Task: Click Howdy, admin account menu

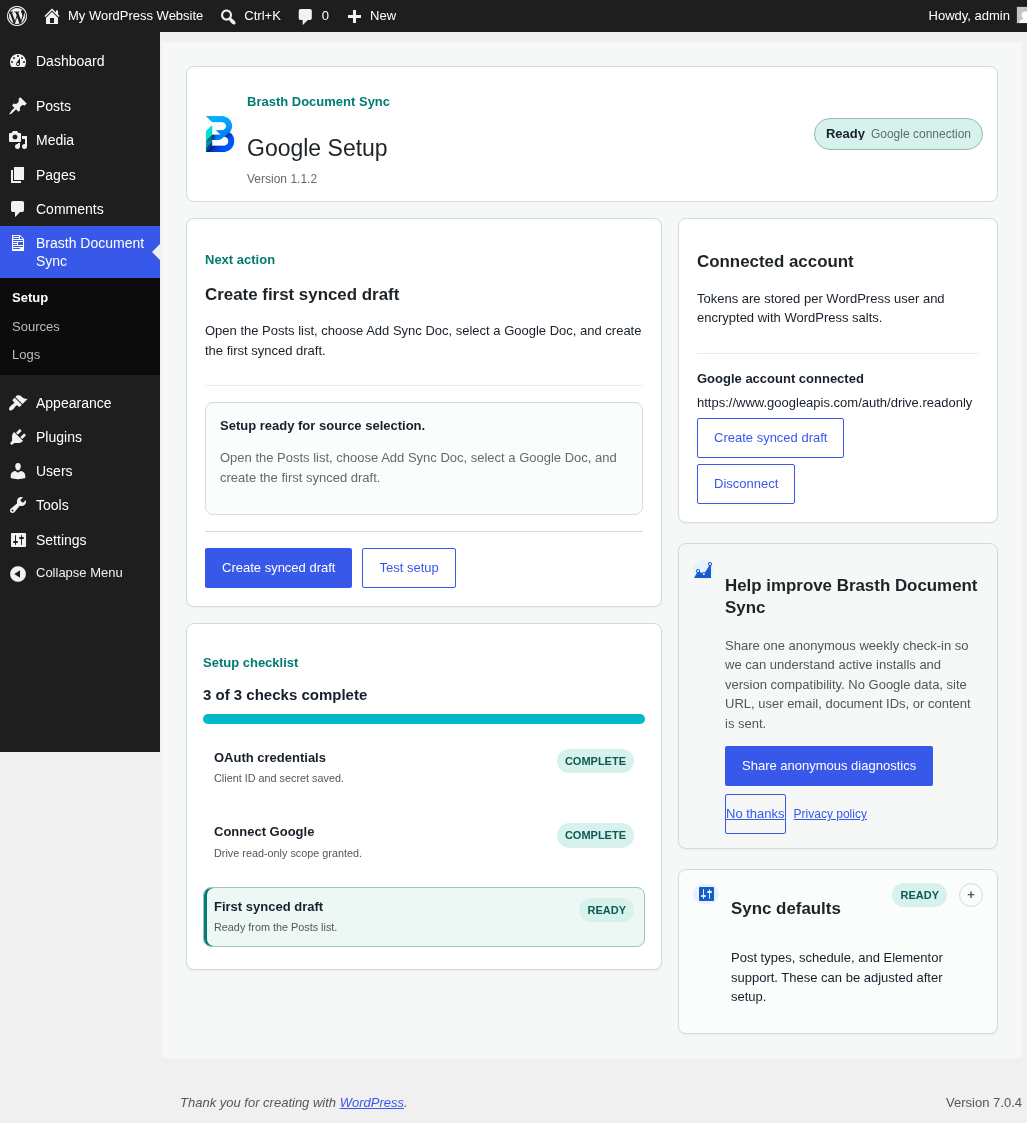Action: click(969, 16)
